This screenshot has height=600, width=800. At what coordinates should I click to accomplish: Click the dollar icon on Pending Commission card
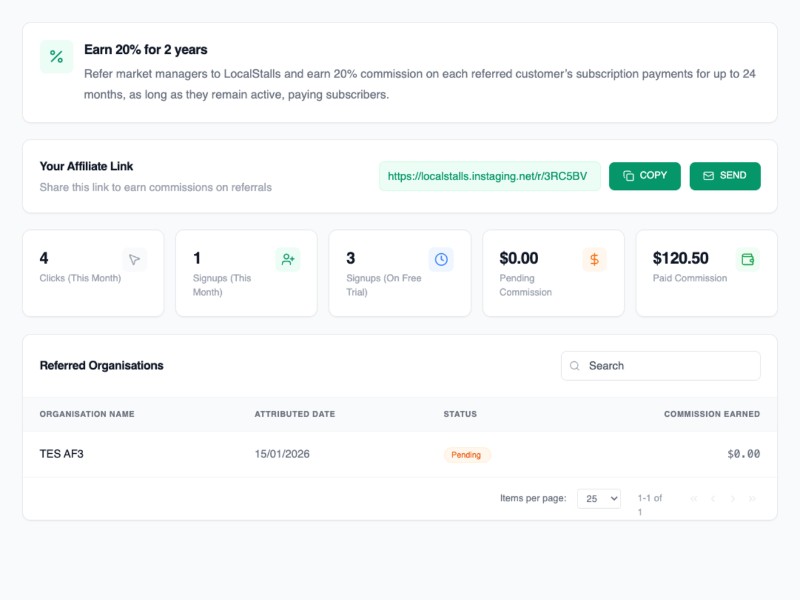594,260
